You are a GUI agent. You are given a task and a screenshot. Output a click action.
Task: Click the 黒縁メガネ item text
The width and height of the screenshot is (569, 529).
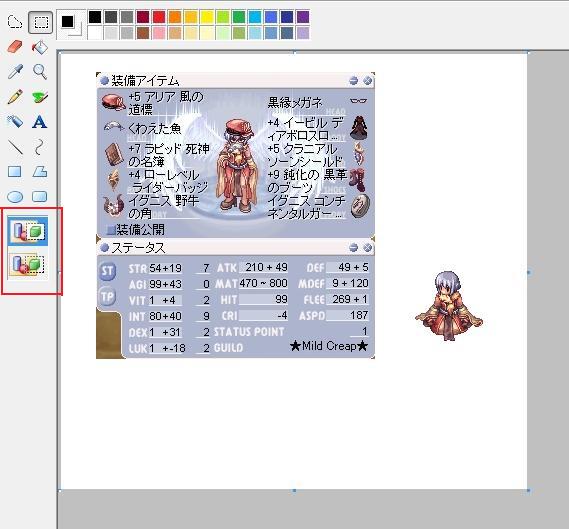pos(295,103)
